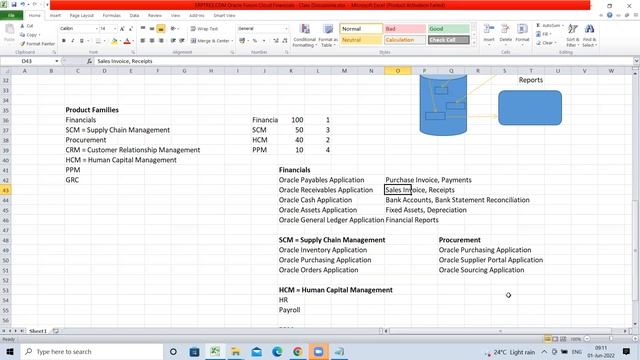Decrease decimal places
This screenshot has height=360, width=640.
point(284,41)
